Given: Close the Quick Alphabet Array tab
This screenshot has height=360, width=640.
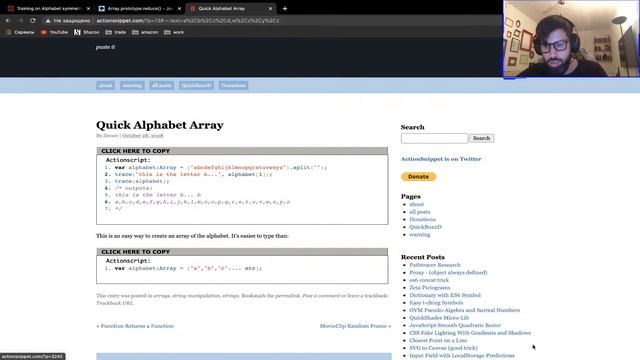Looking at the screenshot, I should (x=270, y=8).
